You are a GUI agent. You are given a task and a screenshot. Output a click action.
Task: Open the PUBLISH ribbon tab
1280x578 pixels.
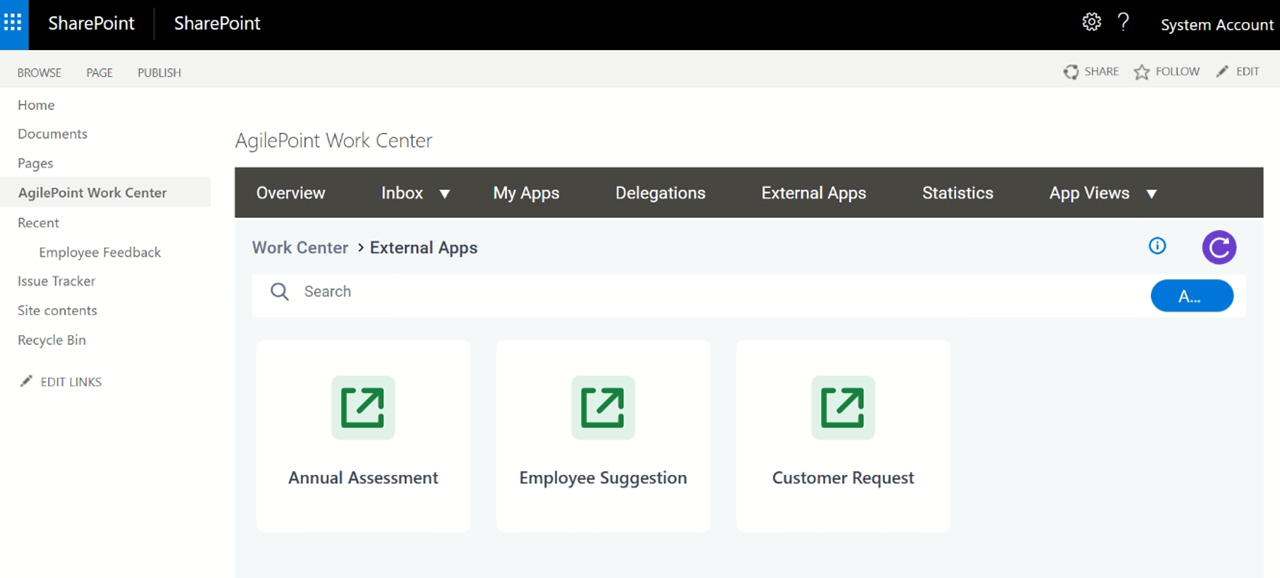(x=160, y=73)
